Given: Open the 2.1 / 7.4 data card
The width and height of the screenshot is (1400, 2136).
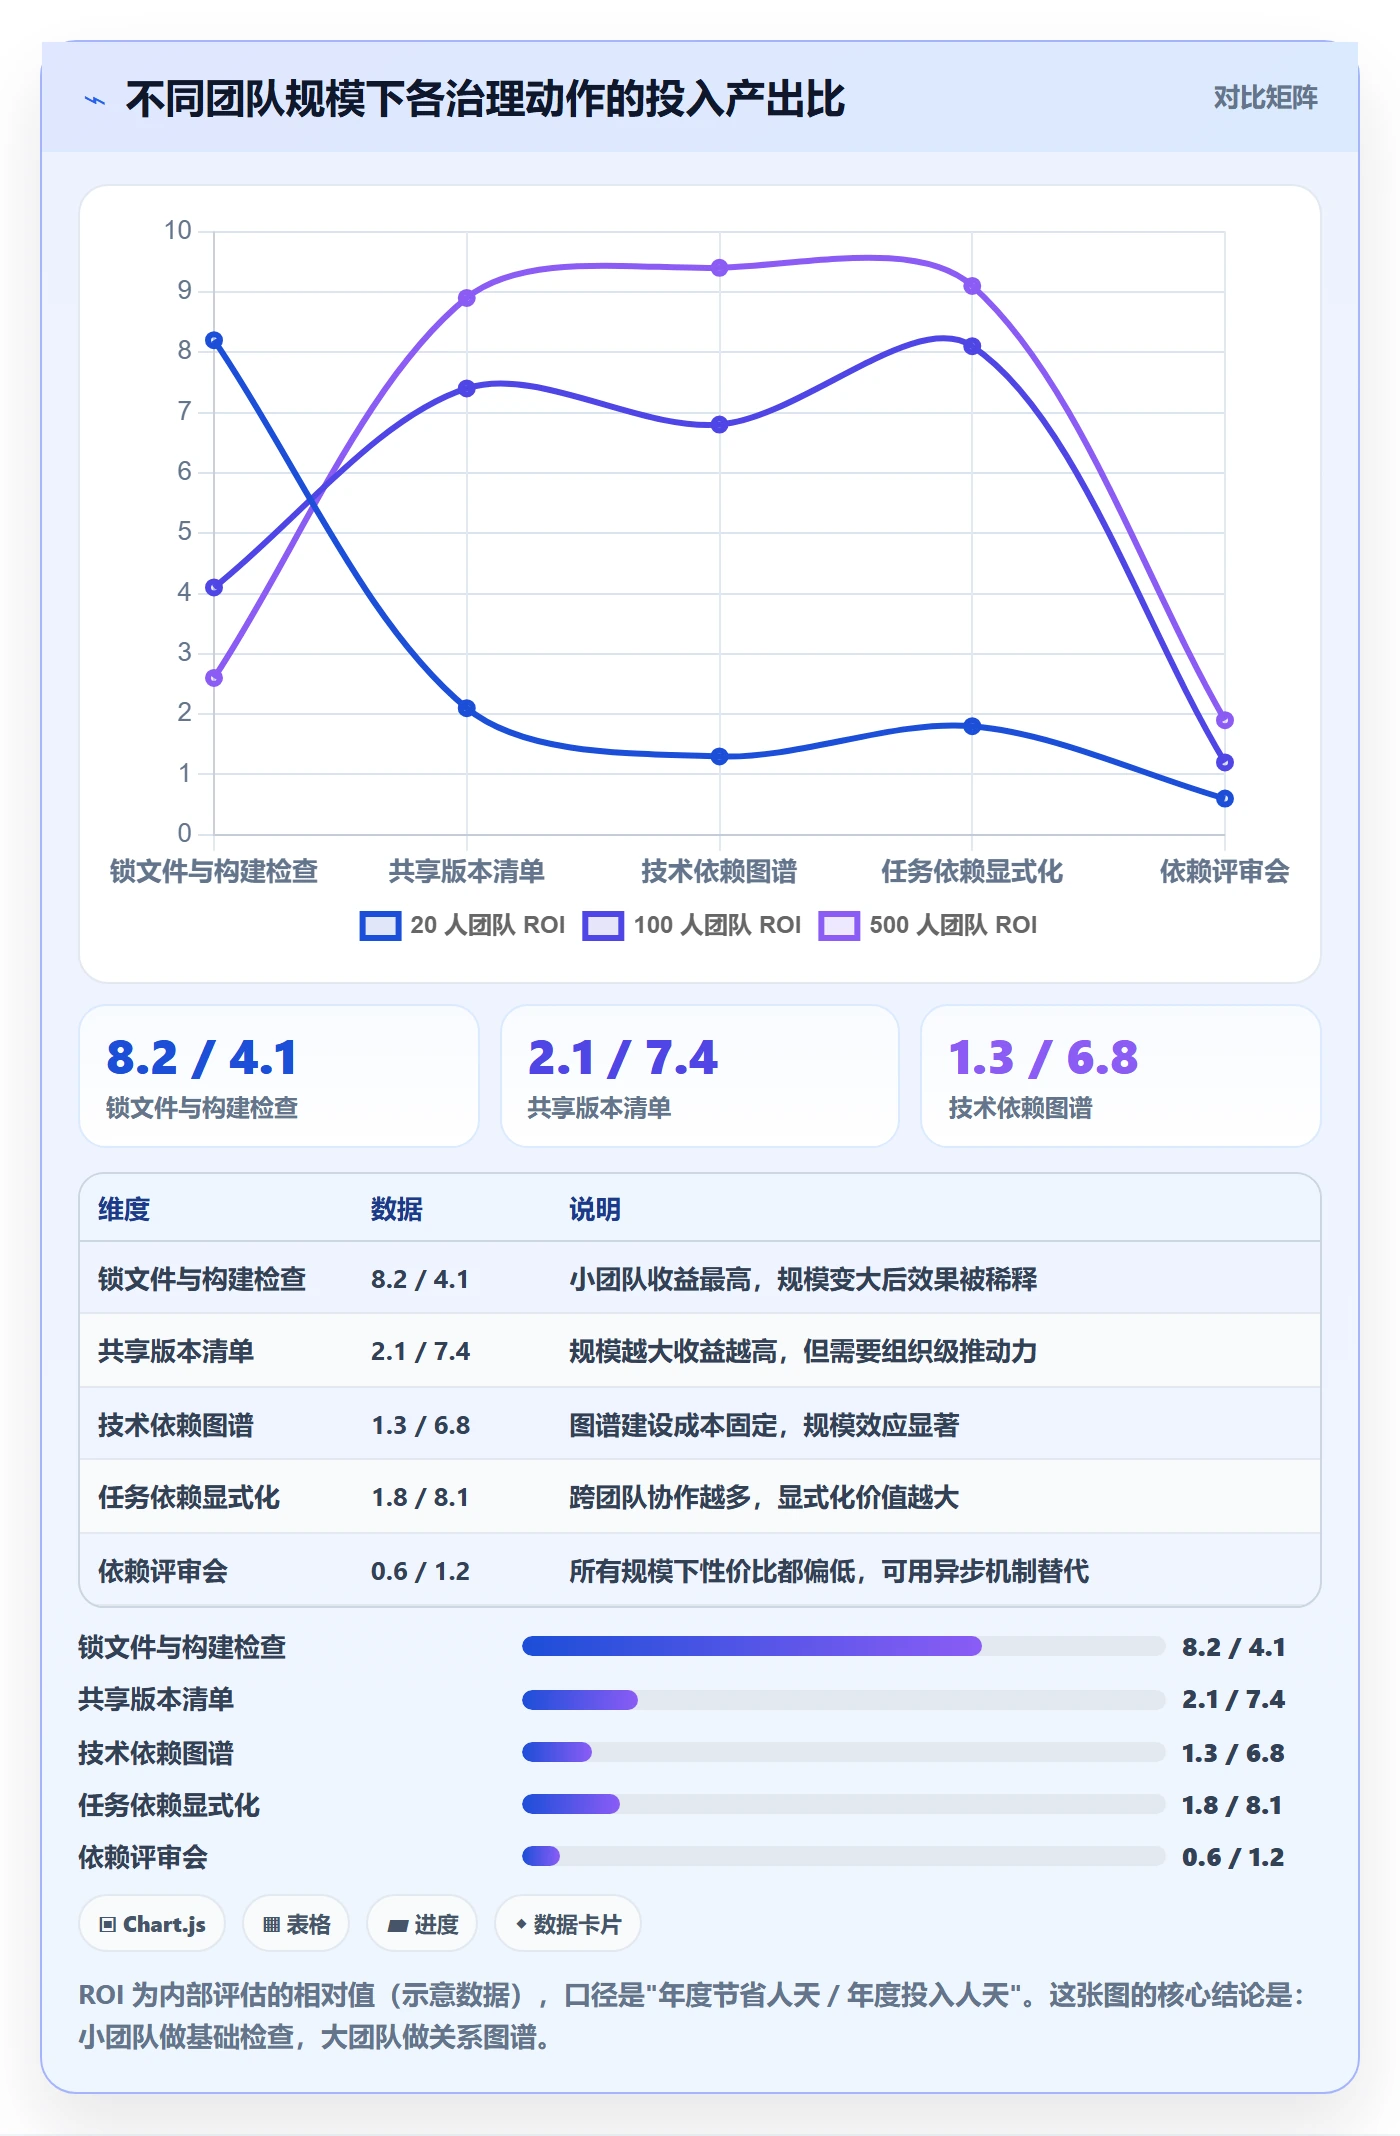Looking at the screenshot, I should (700, 1076).
